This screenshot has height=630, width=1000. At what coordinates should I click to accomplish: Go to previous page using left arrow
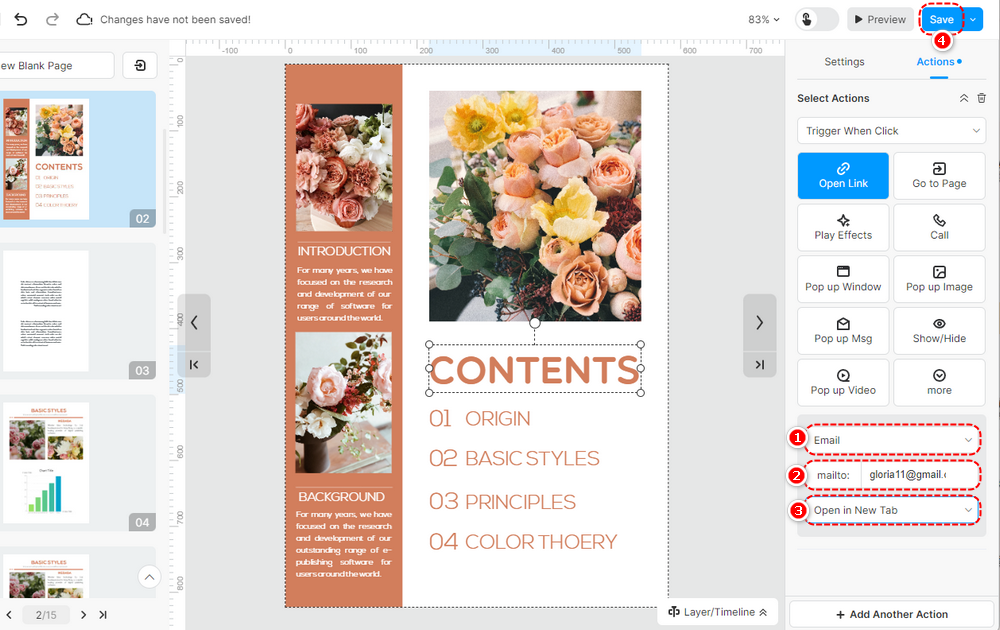(194, 323)
